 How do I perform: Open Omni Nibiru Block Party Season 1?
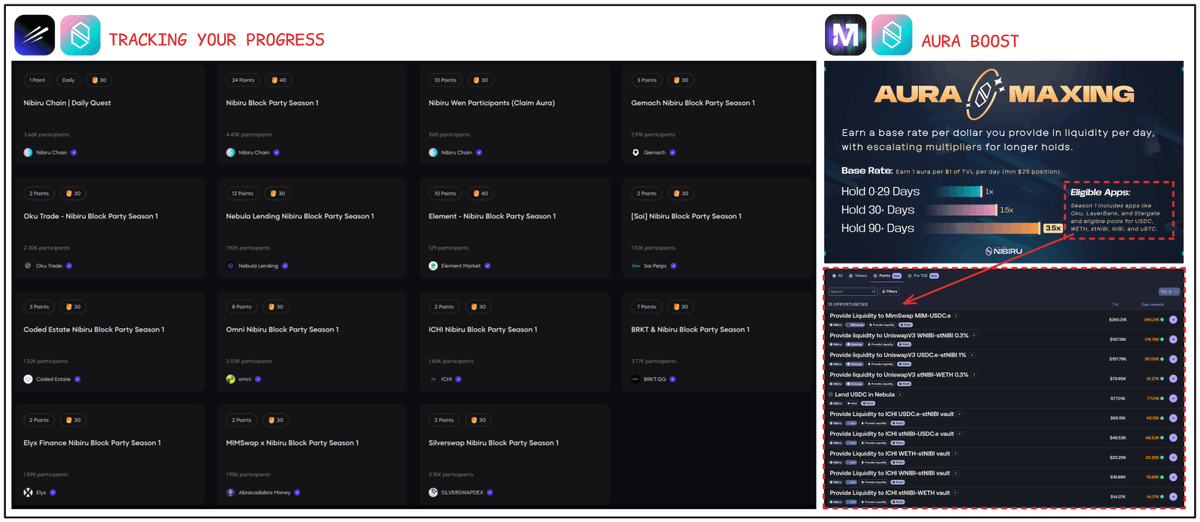click(x=311, y=341)
